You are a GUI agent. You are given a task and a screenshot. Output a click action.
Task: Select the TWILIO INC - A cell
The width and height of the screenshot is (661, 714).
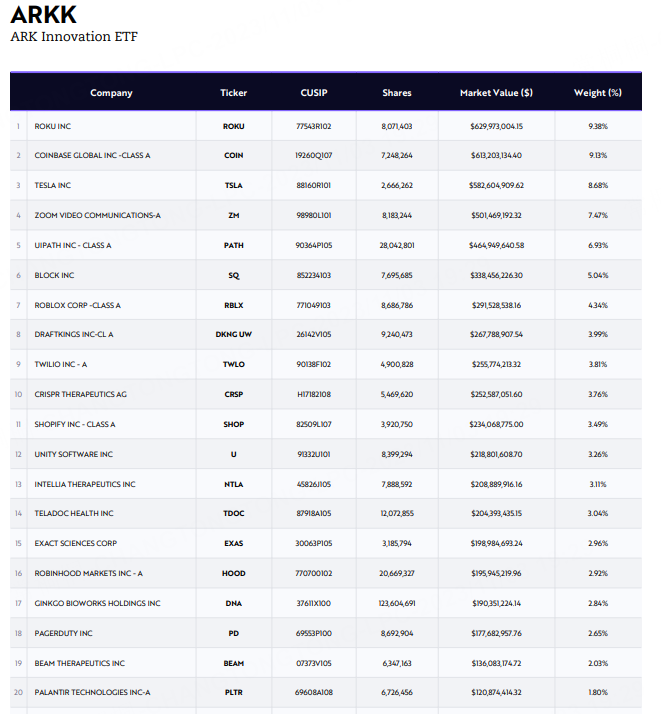point(112,364)
